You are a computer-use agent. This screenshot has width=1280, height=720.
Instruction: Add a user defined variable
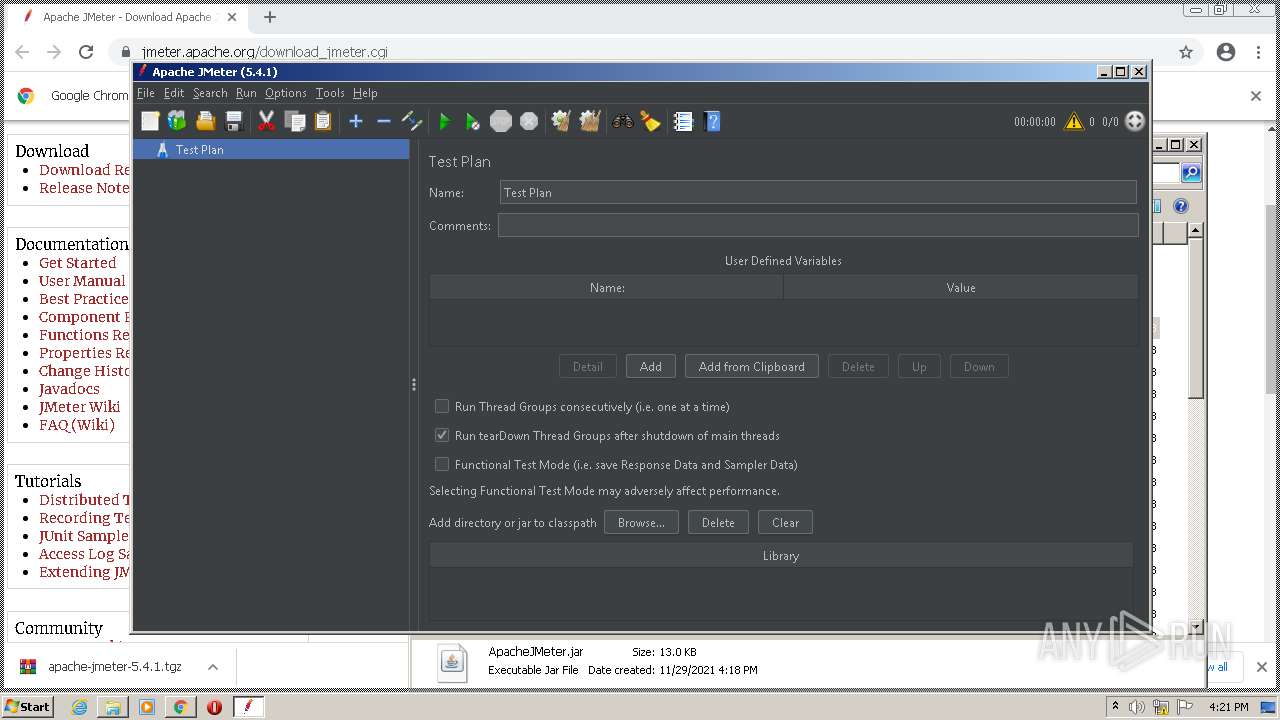click(651, 367)
